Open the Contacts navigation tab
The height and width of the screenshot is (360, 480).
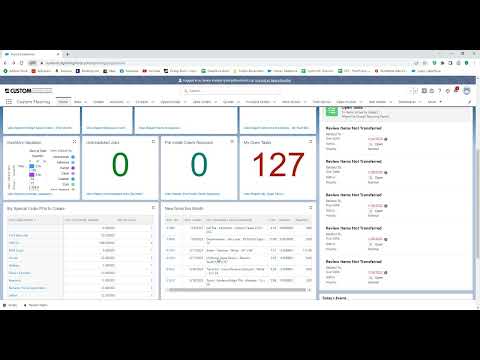pyautogui.click(x=142, y=102)
